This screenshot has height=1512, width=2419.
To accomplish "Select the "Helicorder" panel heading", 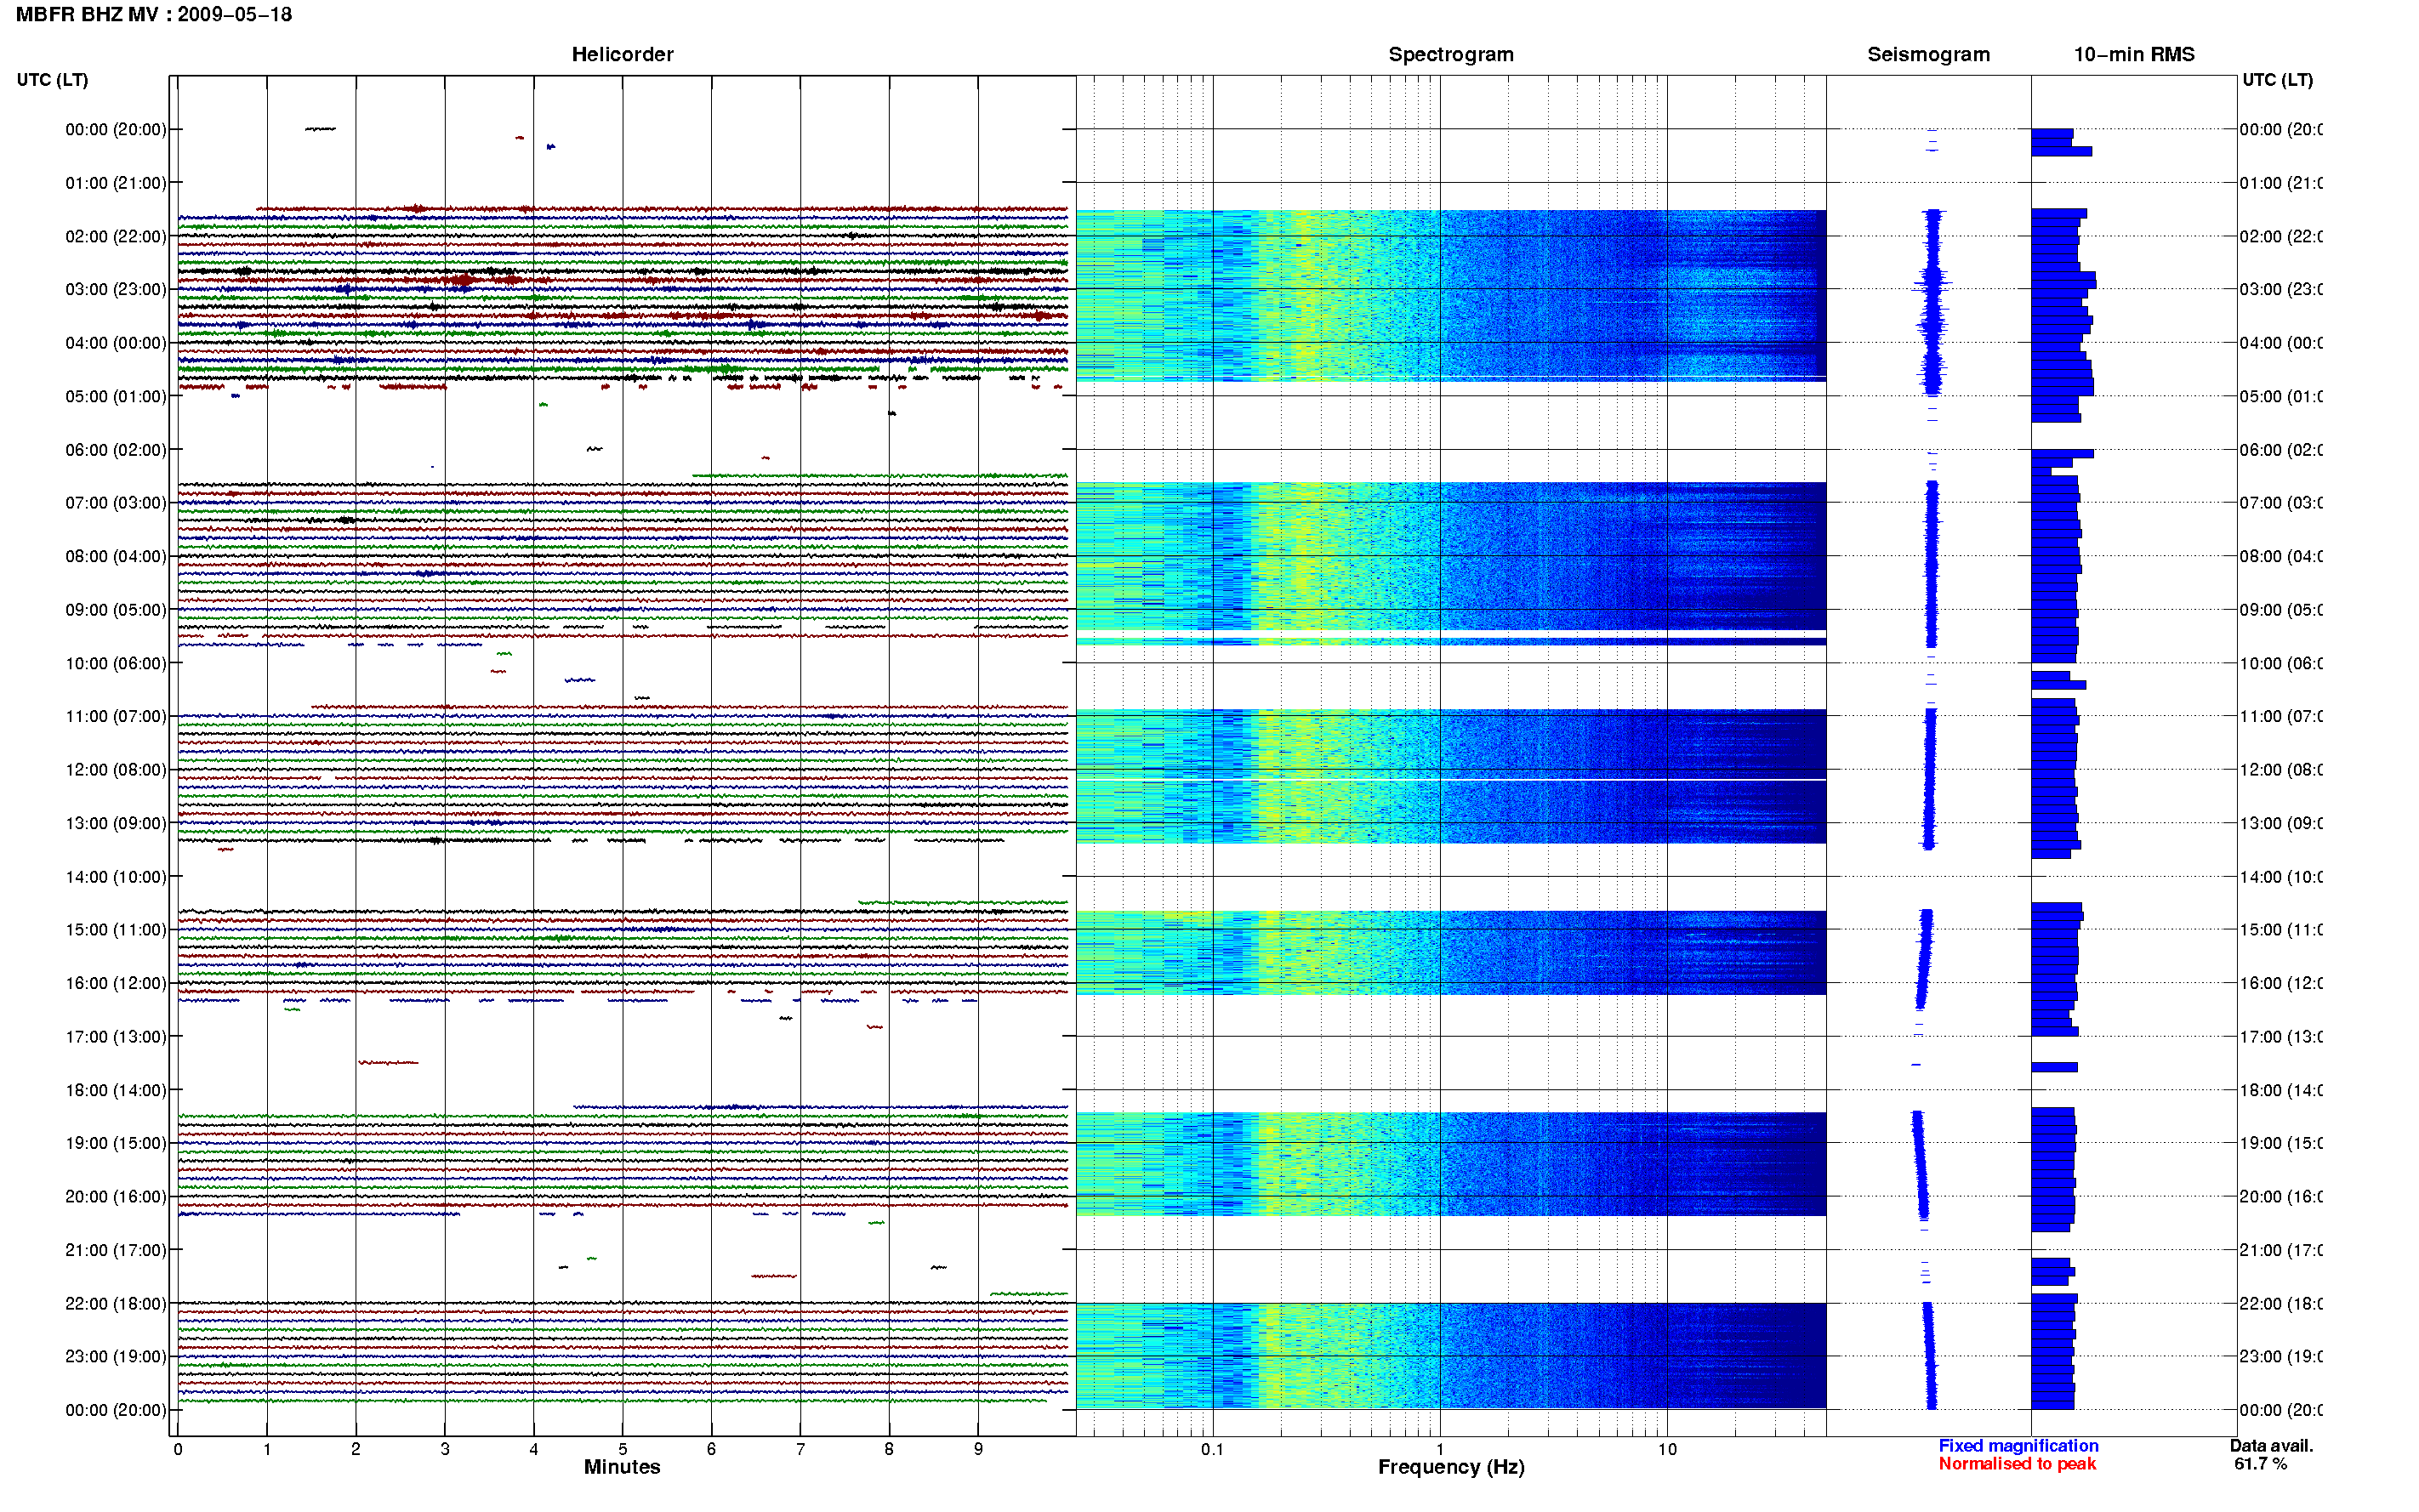I will [622, 55].
